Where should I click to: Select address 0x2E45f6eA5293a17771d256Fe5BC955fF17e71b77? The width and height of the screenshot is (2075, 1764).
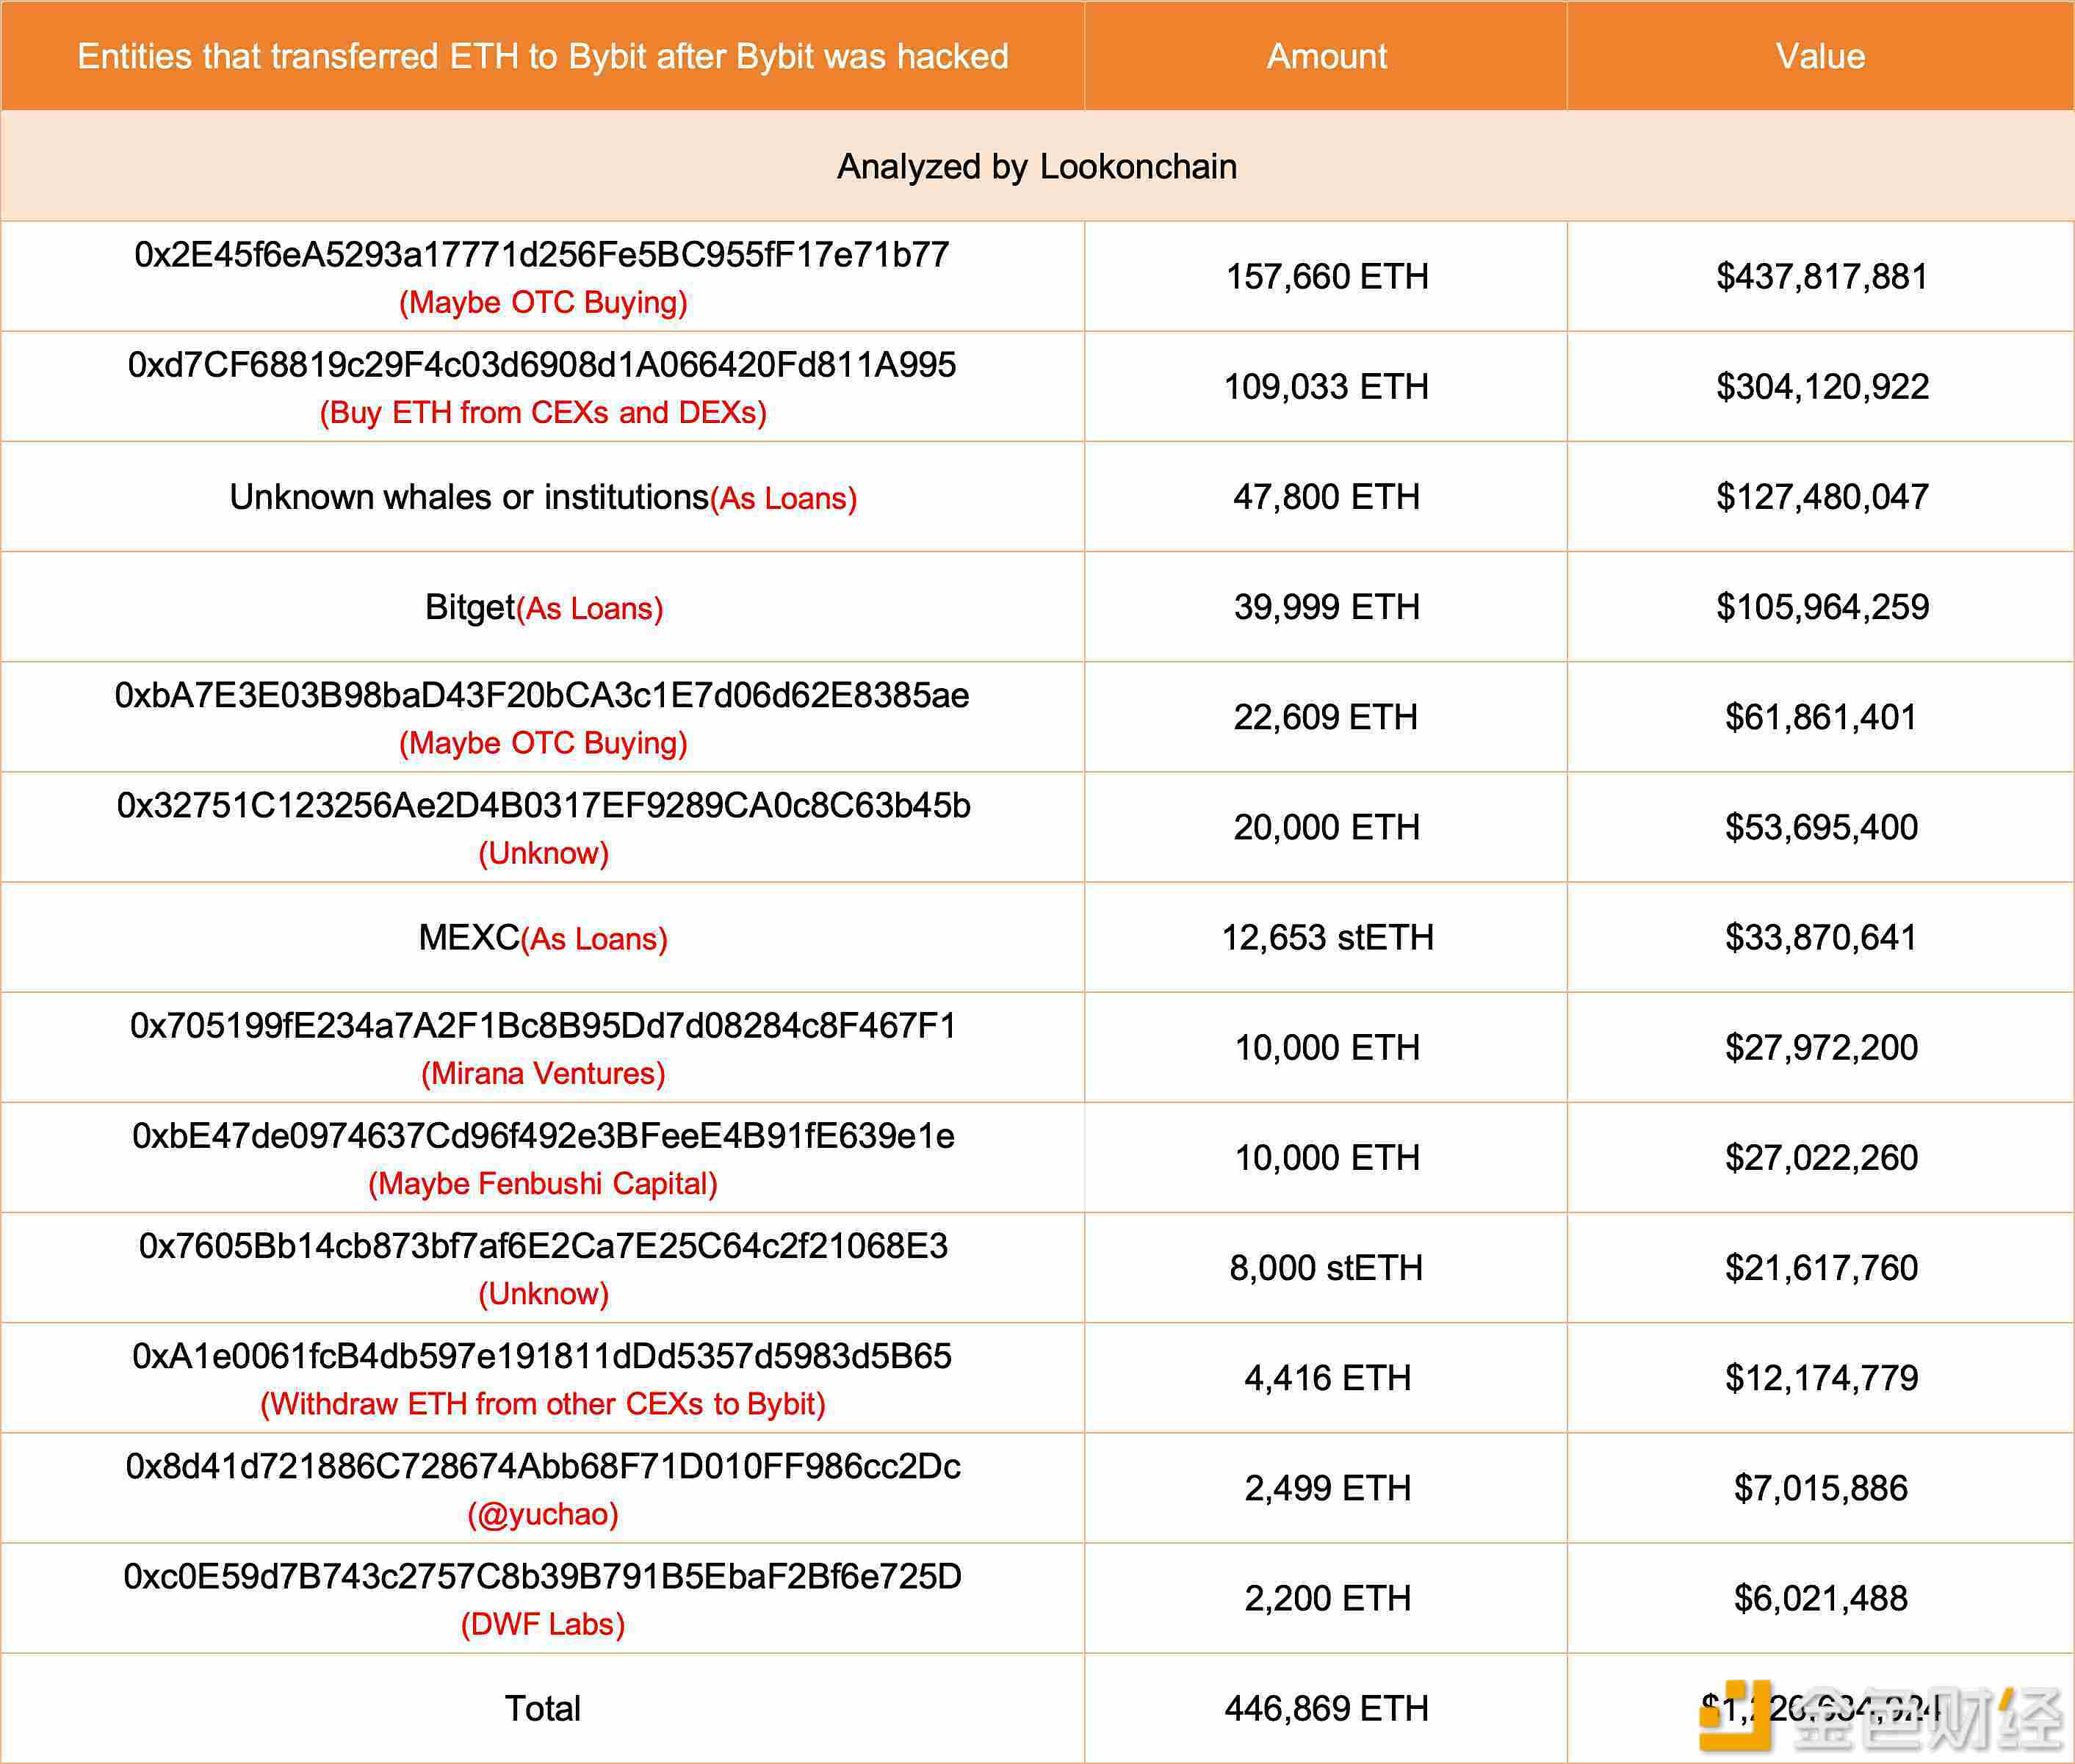(x=542, y=254)
